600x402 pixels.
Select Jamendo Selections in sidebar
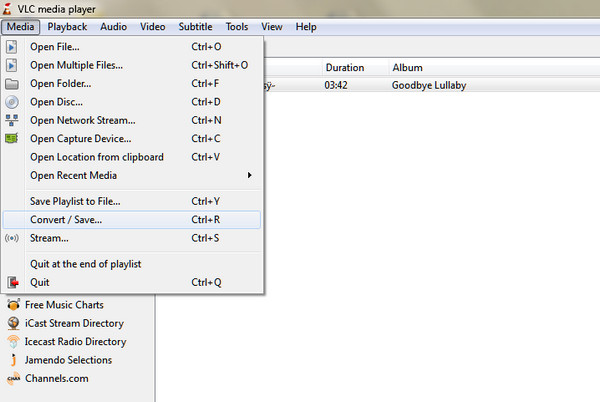click(x=68, y=360)
